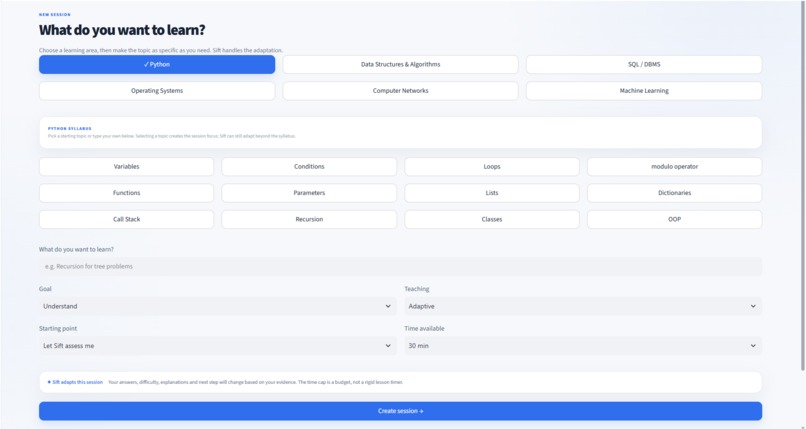Viewport: 806px width, 429px height.
Task: Click the 'NEW SESSION' label
Action: [55, 15]
